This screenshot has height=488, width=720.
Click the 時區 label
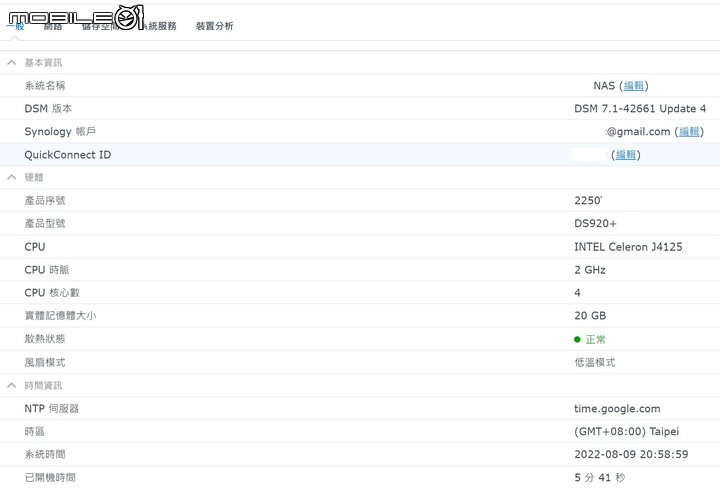pyautogui.click(x=34, y=432)
